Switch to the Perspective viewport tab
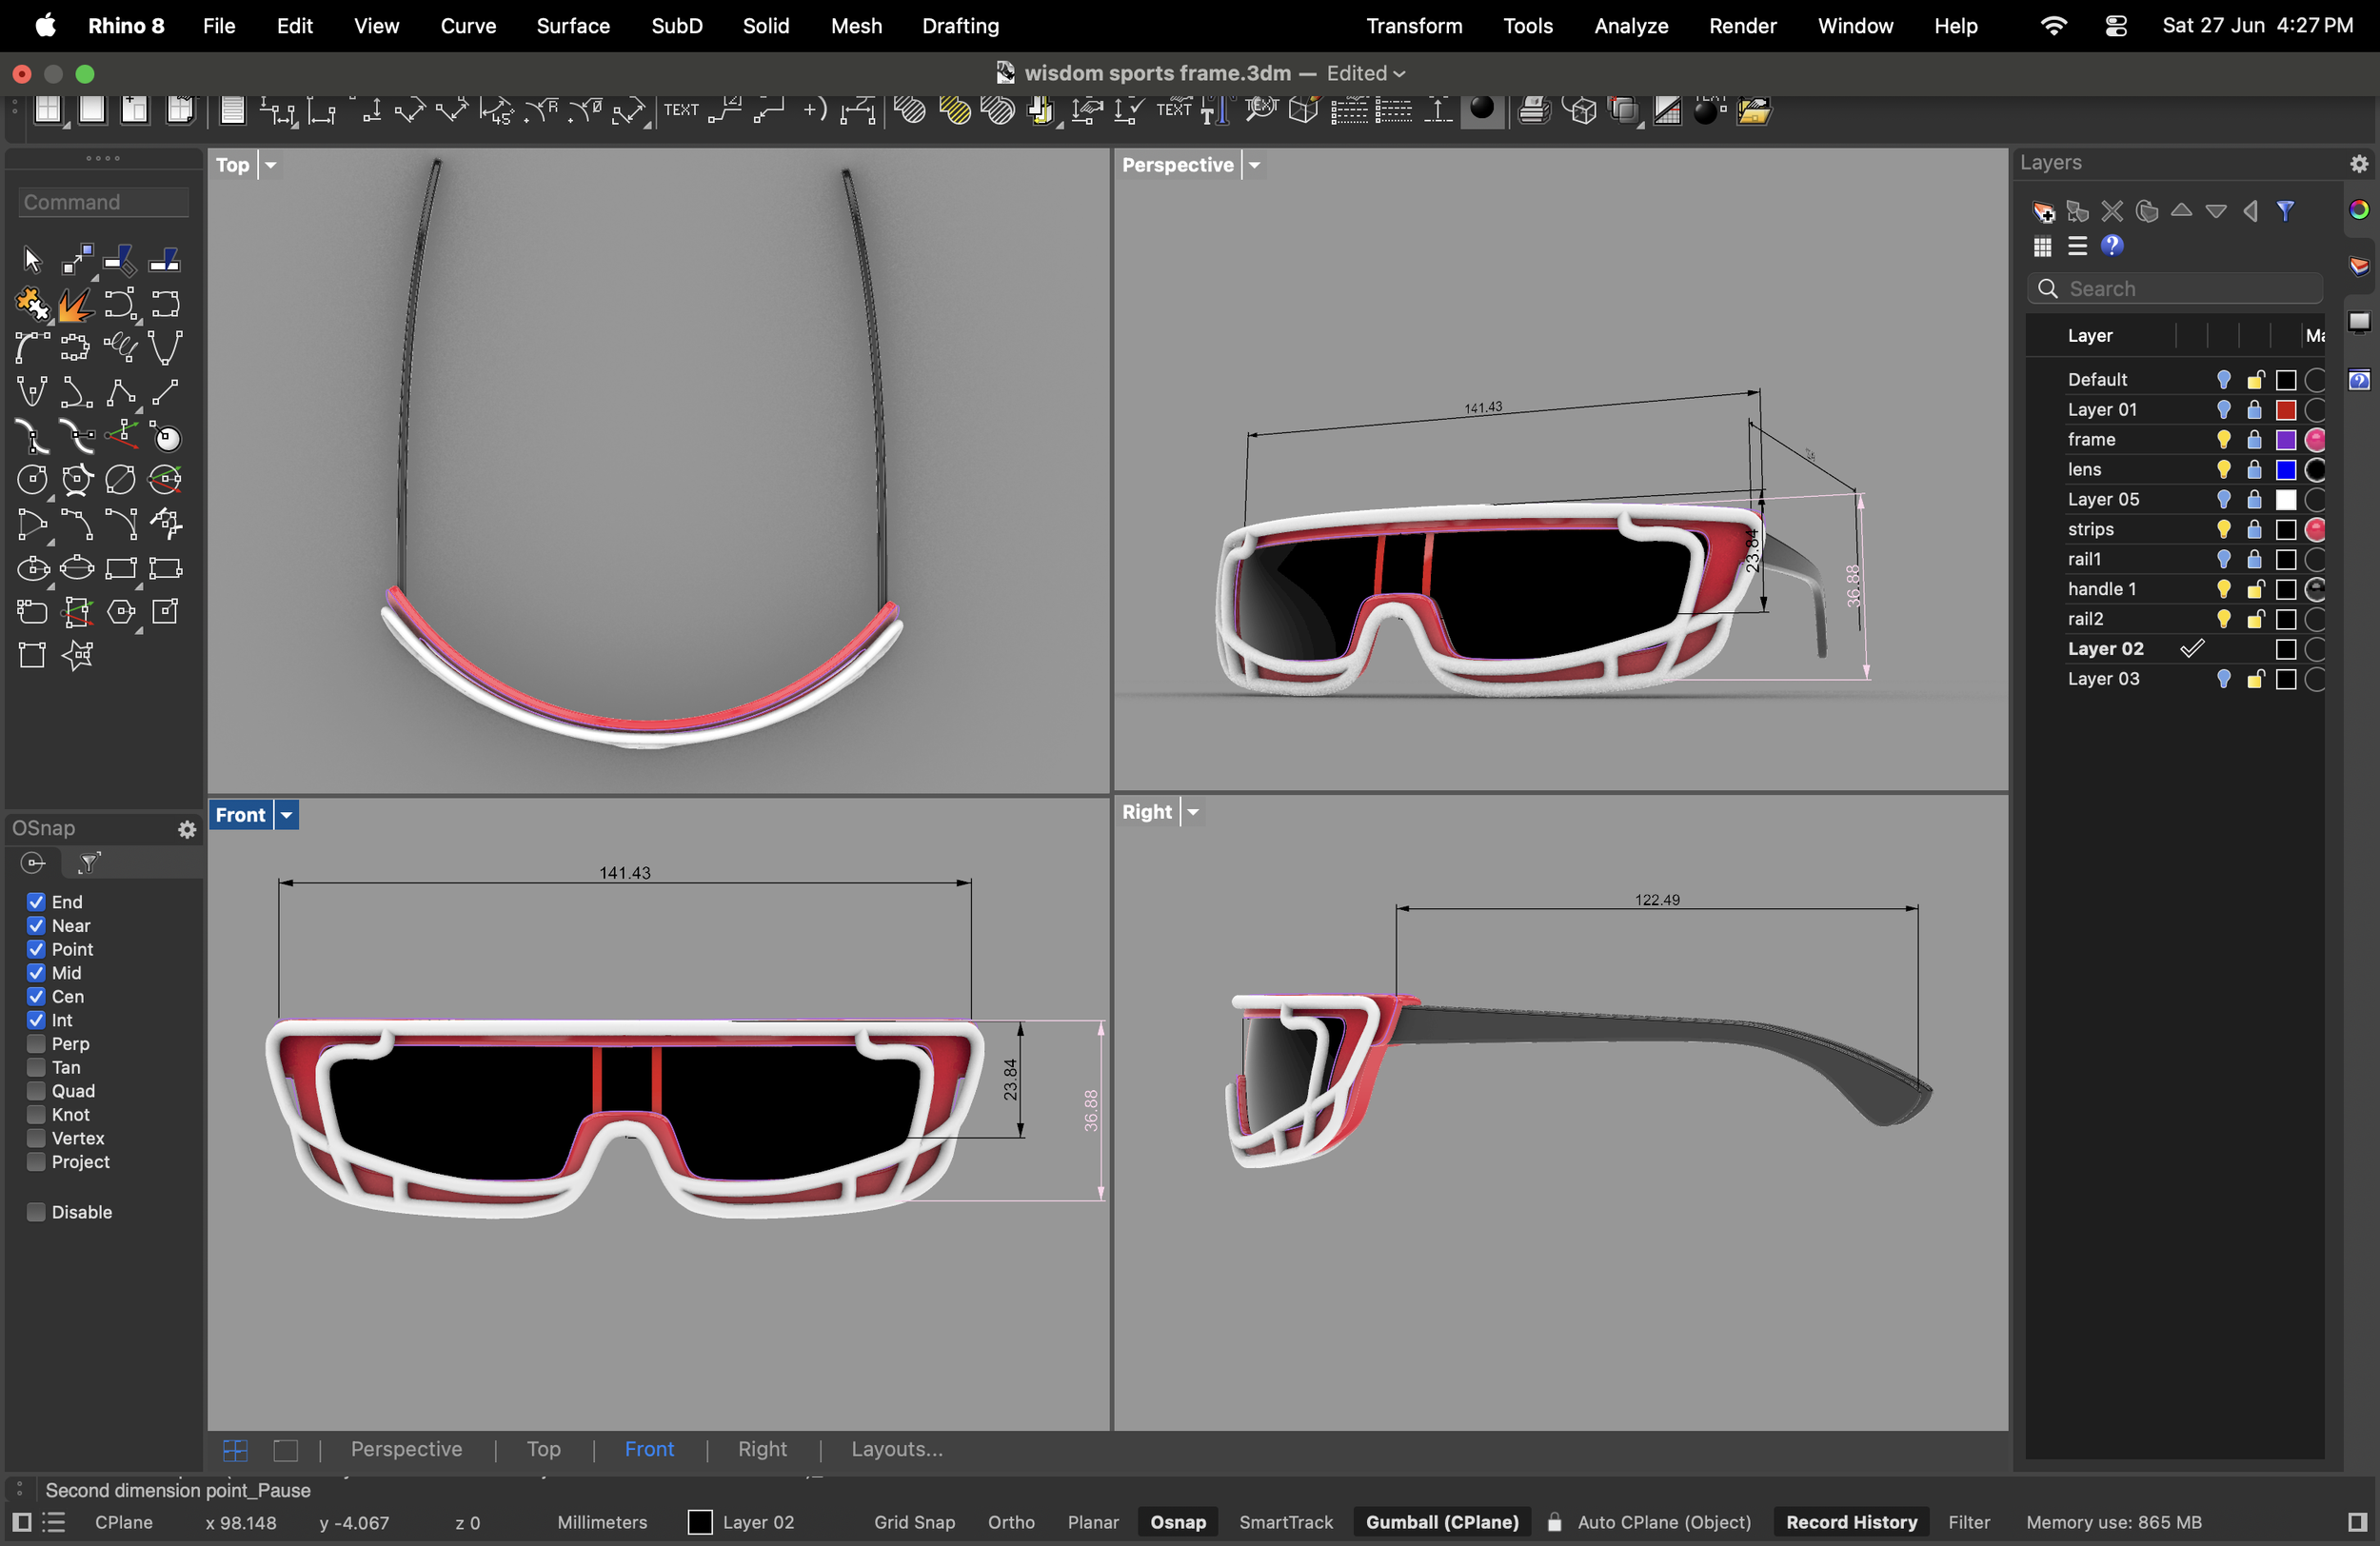Viewport: 2380px width, 1546px height. click(x=406, y=1449)
